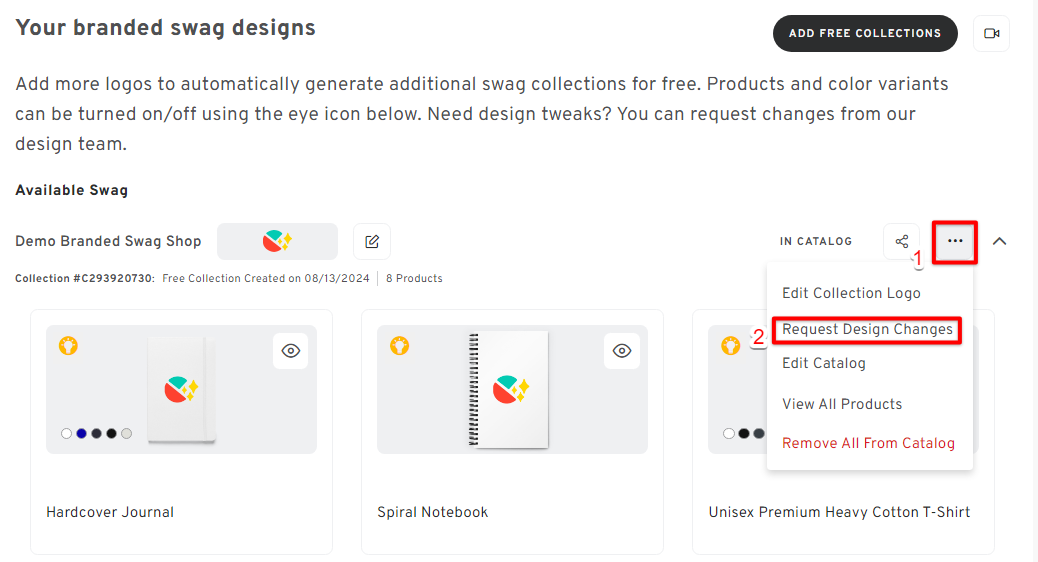
Task: Toggle visibility eye on Hardcover Journal
Action: pyautogui.click(x=291, y=351)
